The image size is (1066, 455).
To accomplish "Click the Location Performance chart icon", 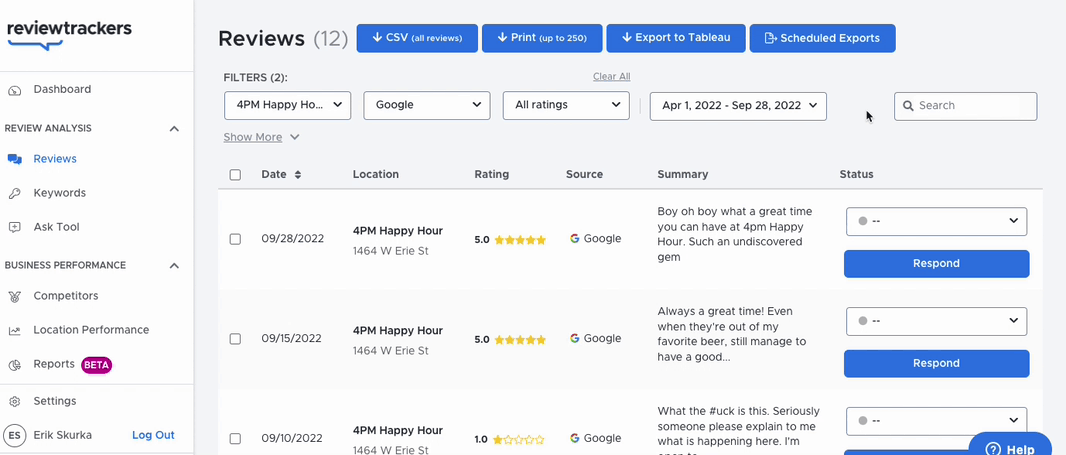I will point(14,331).
